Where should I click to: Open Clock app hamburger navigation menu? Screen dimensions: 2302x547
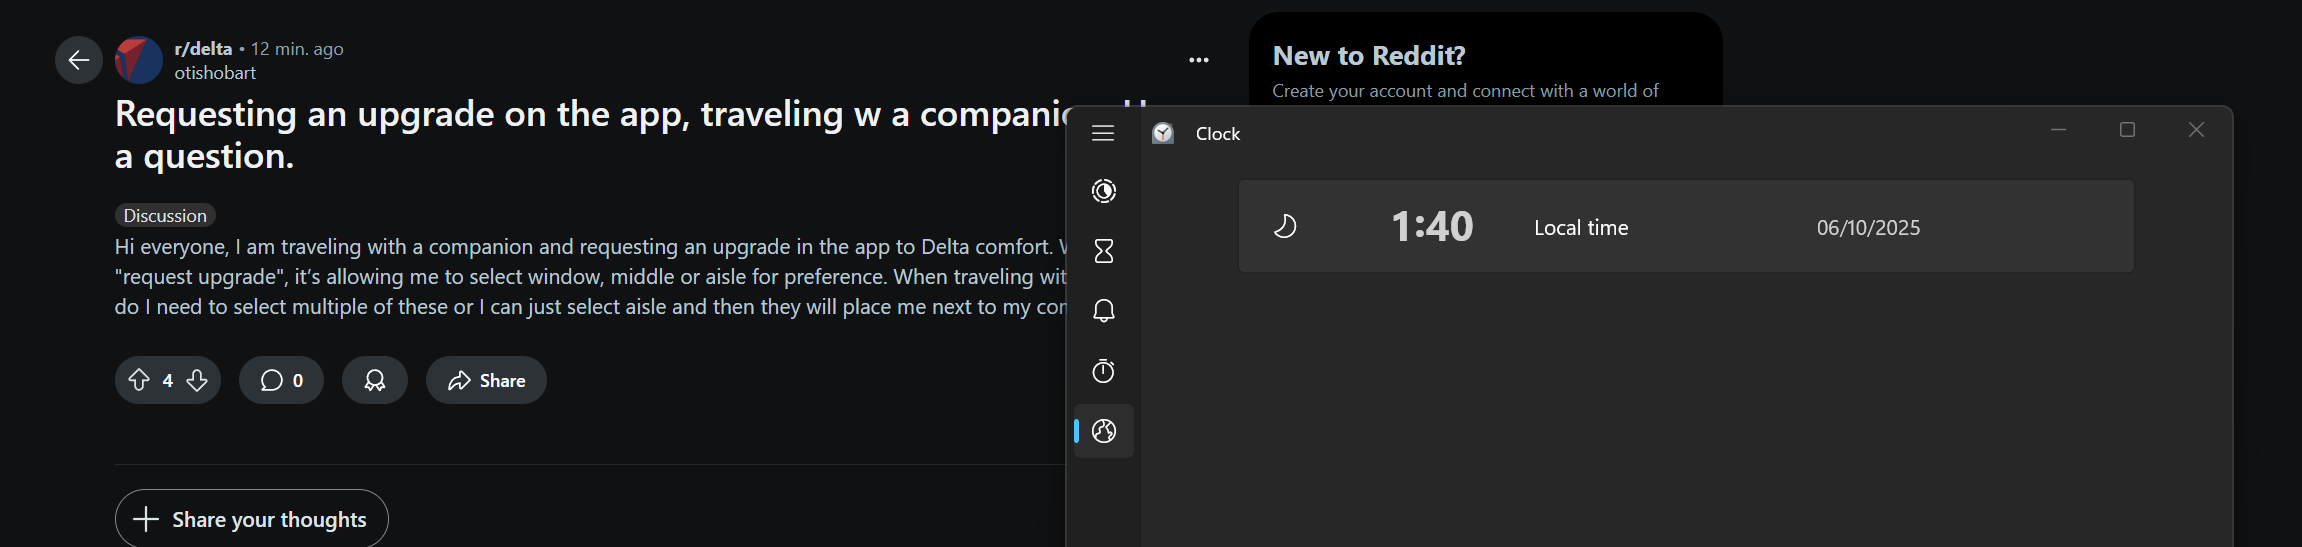click(1103, 133)
